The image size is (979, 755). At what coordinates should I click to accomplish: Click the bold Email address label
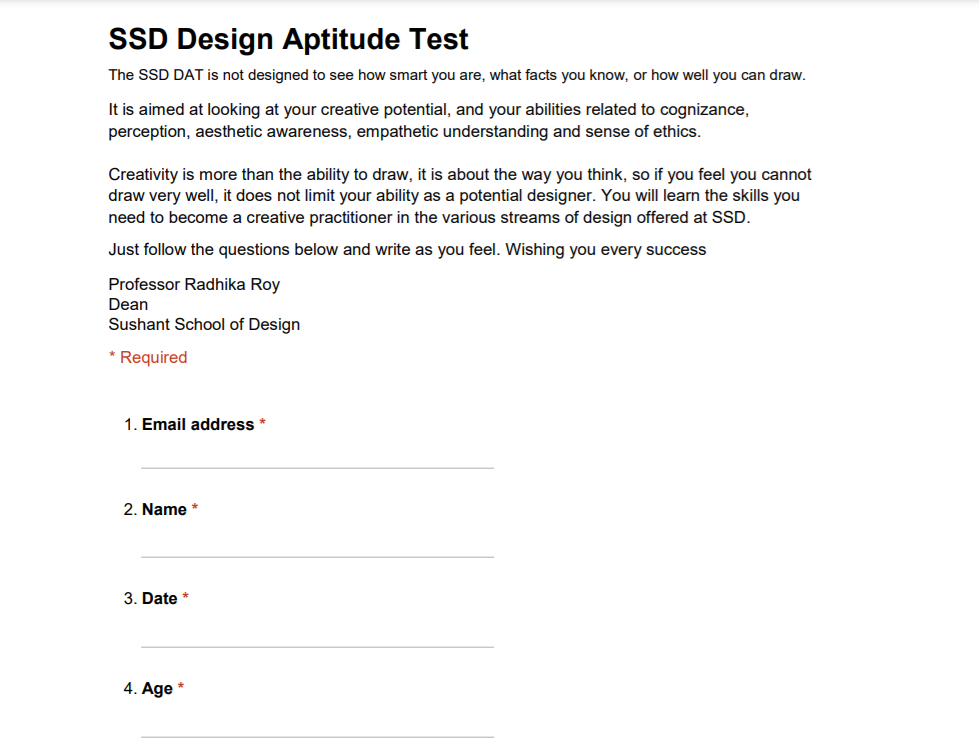[x=198, y=425]
